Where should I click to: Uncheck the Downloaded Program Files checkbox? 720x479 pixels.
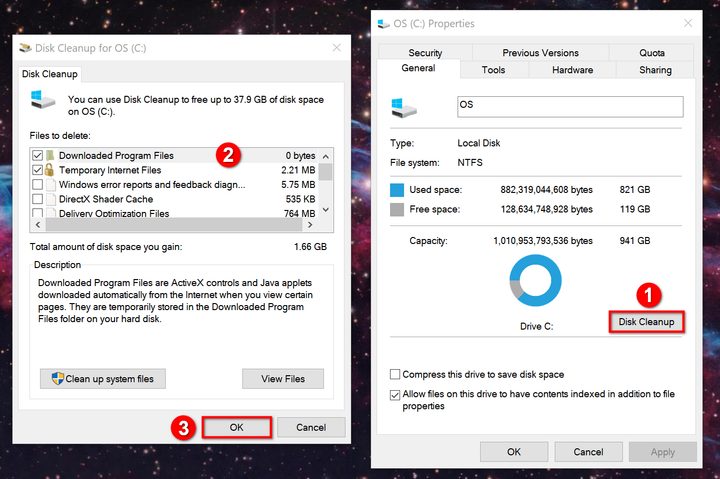pyautogui.click(x=38, y=156)
